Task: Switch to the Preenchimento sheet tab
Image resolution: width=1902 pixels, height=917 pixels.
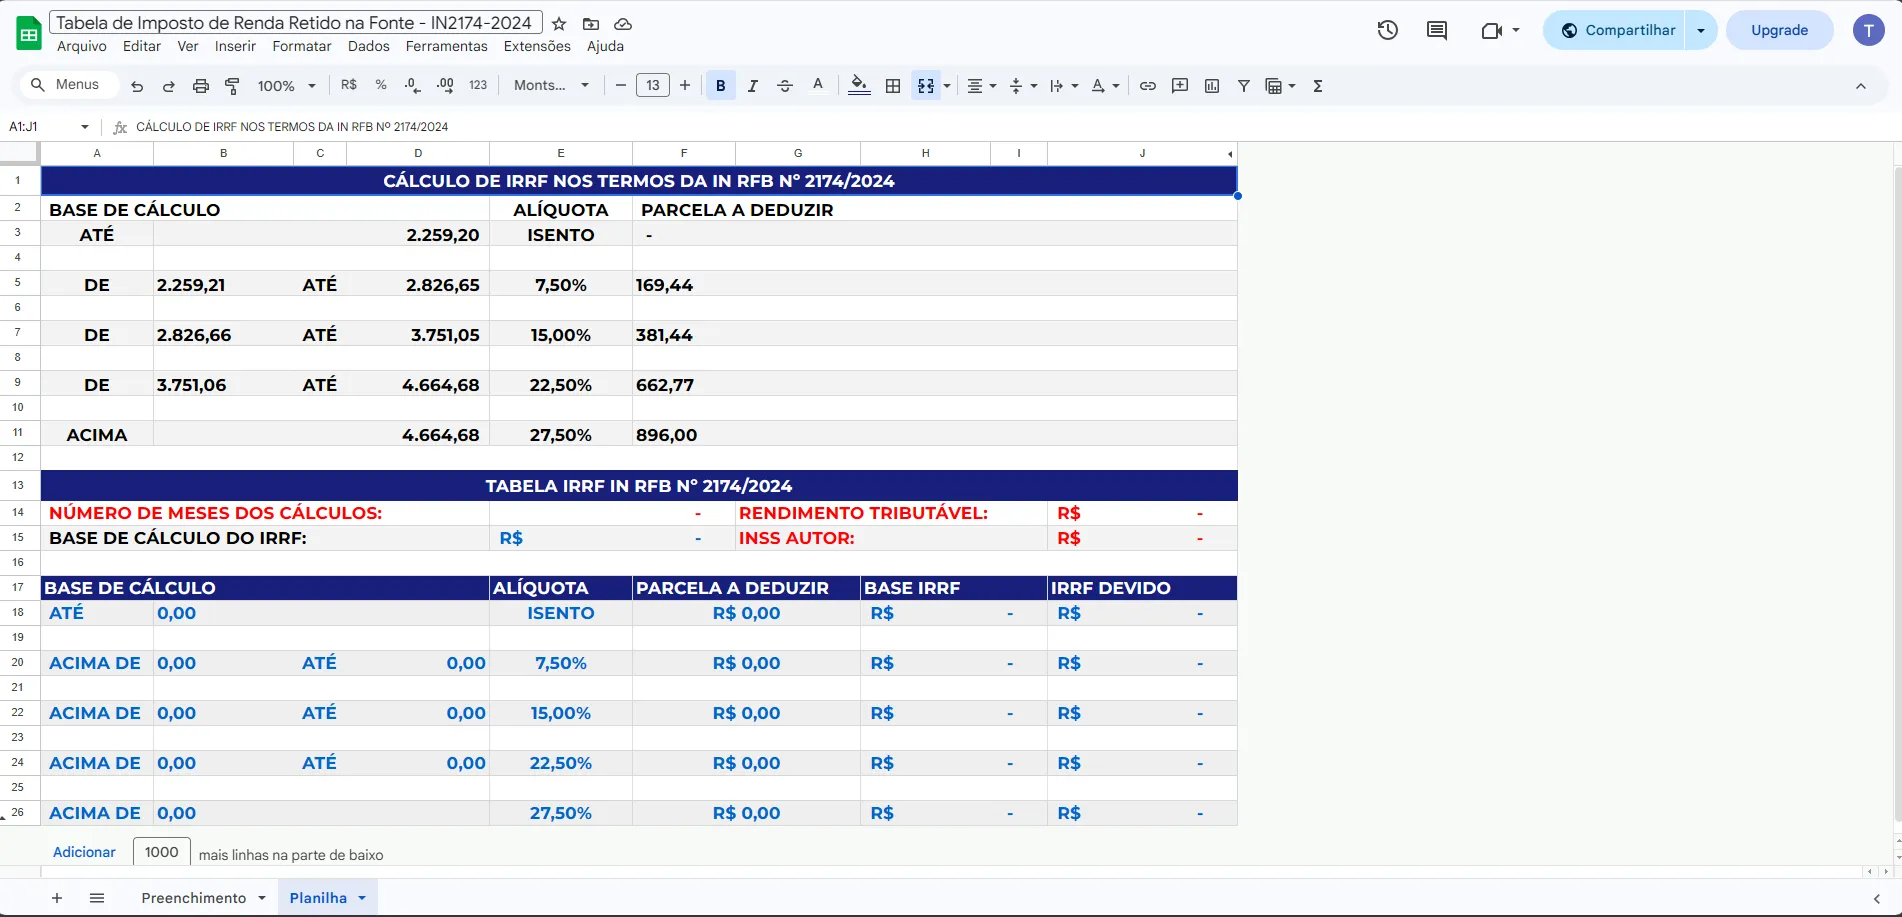Action: [x=194, y=898]
